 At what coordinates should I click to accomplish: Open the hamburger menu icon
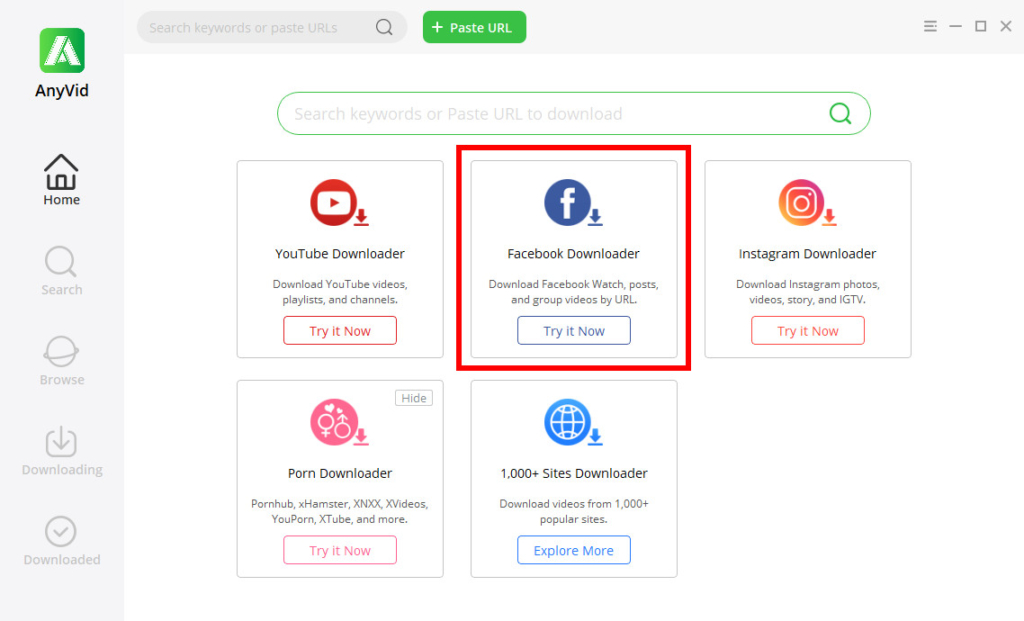tap(930, 26)
